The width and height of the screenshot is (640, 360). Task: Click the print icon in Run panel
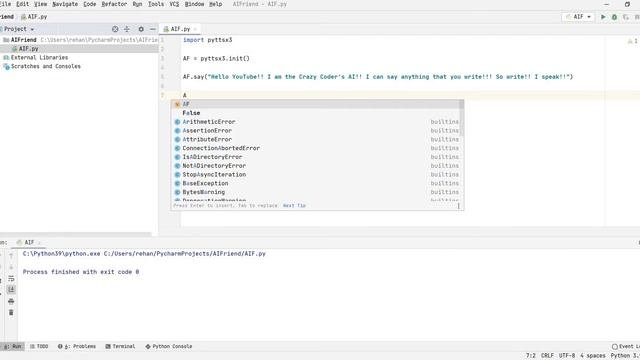11,301
